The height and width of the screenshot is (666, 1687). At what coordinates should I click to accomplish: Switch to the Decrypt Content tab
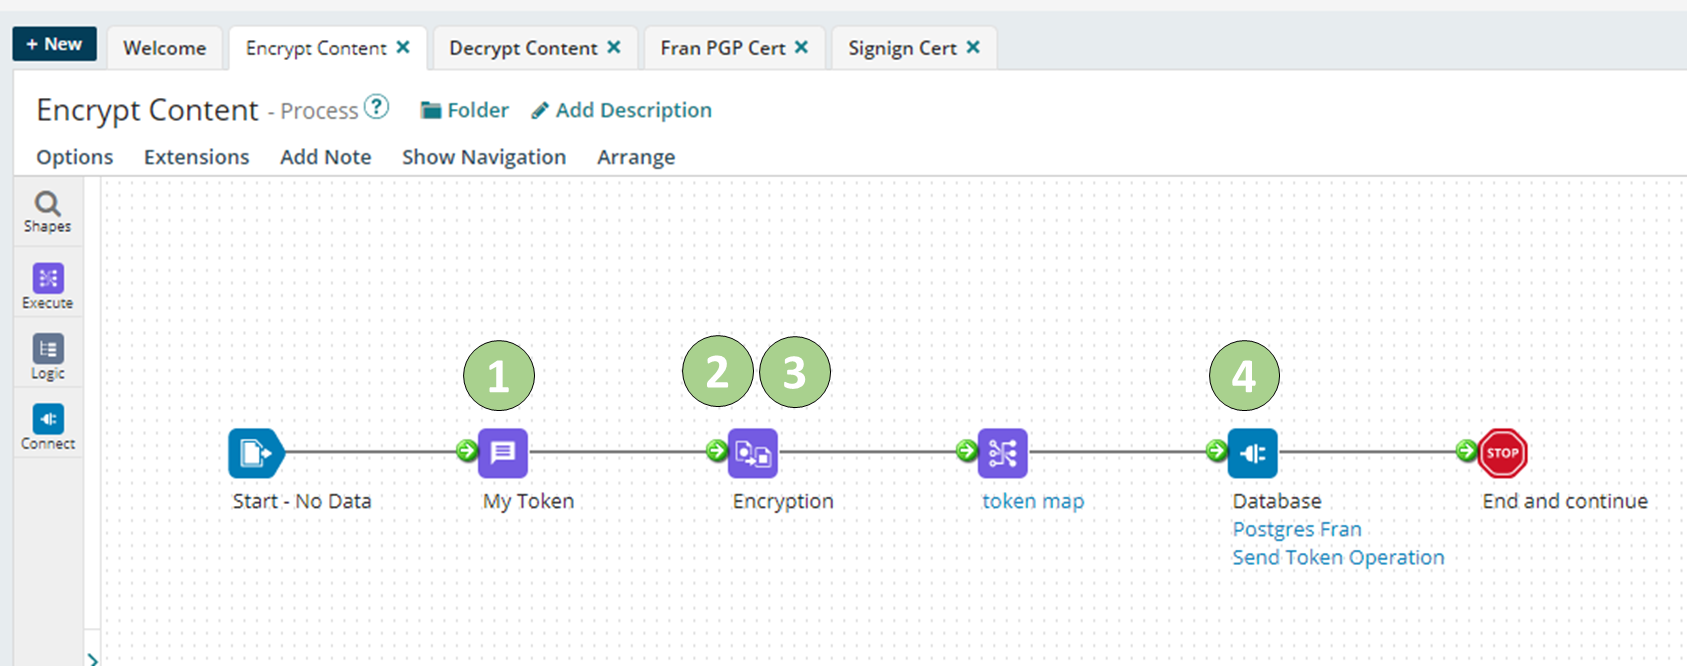tap(524, 47)
